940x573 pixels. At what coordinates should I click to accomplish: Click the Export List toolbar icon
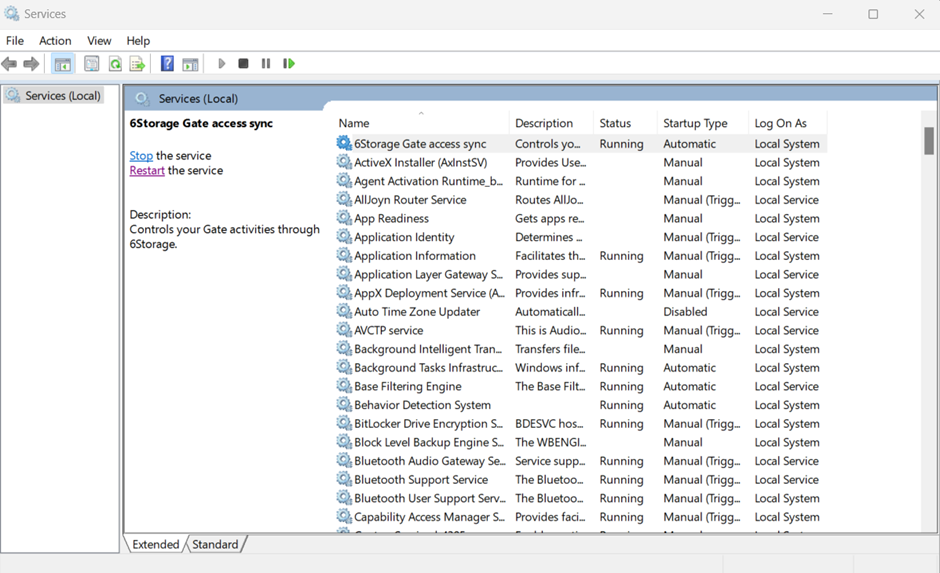137,64
